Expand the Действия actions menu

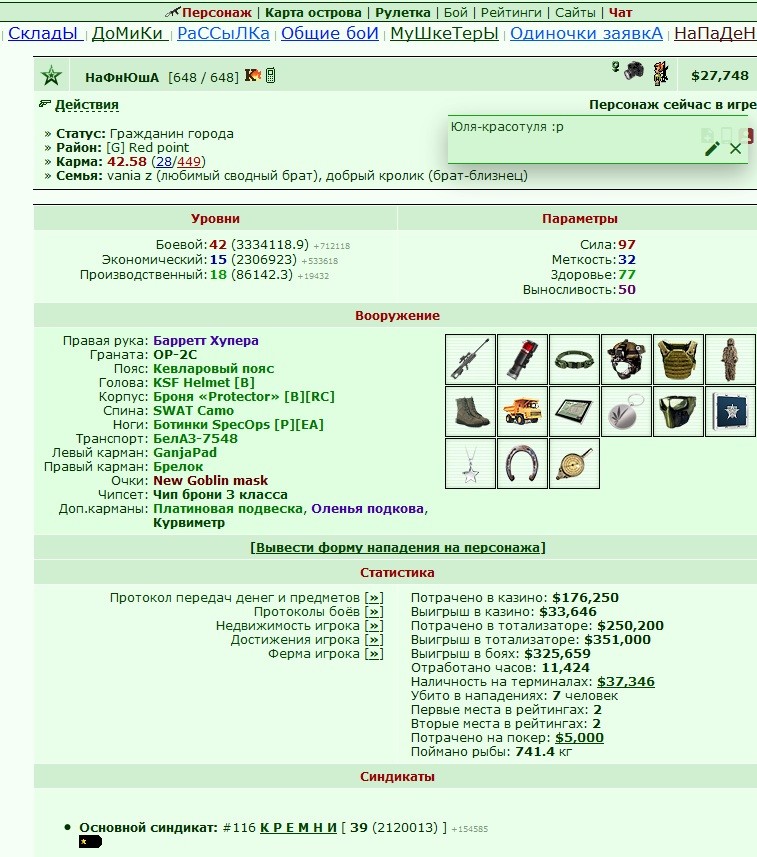click(x=86, y=104)
